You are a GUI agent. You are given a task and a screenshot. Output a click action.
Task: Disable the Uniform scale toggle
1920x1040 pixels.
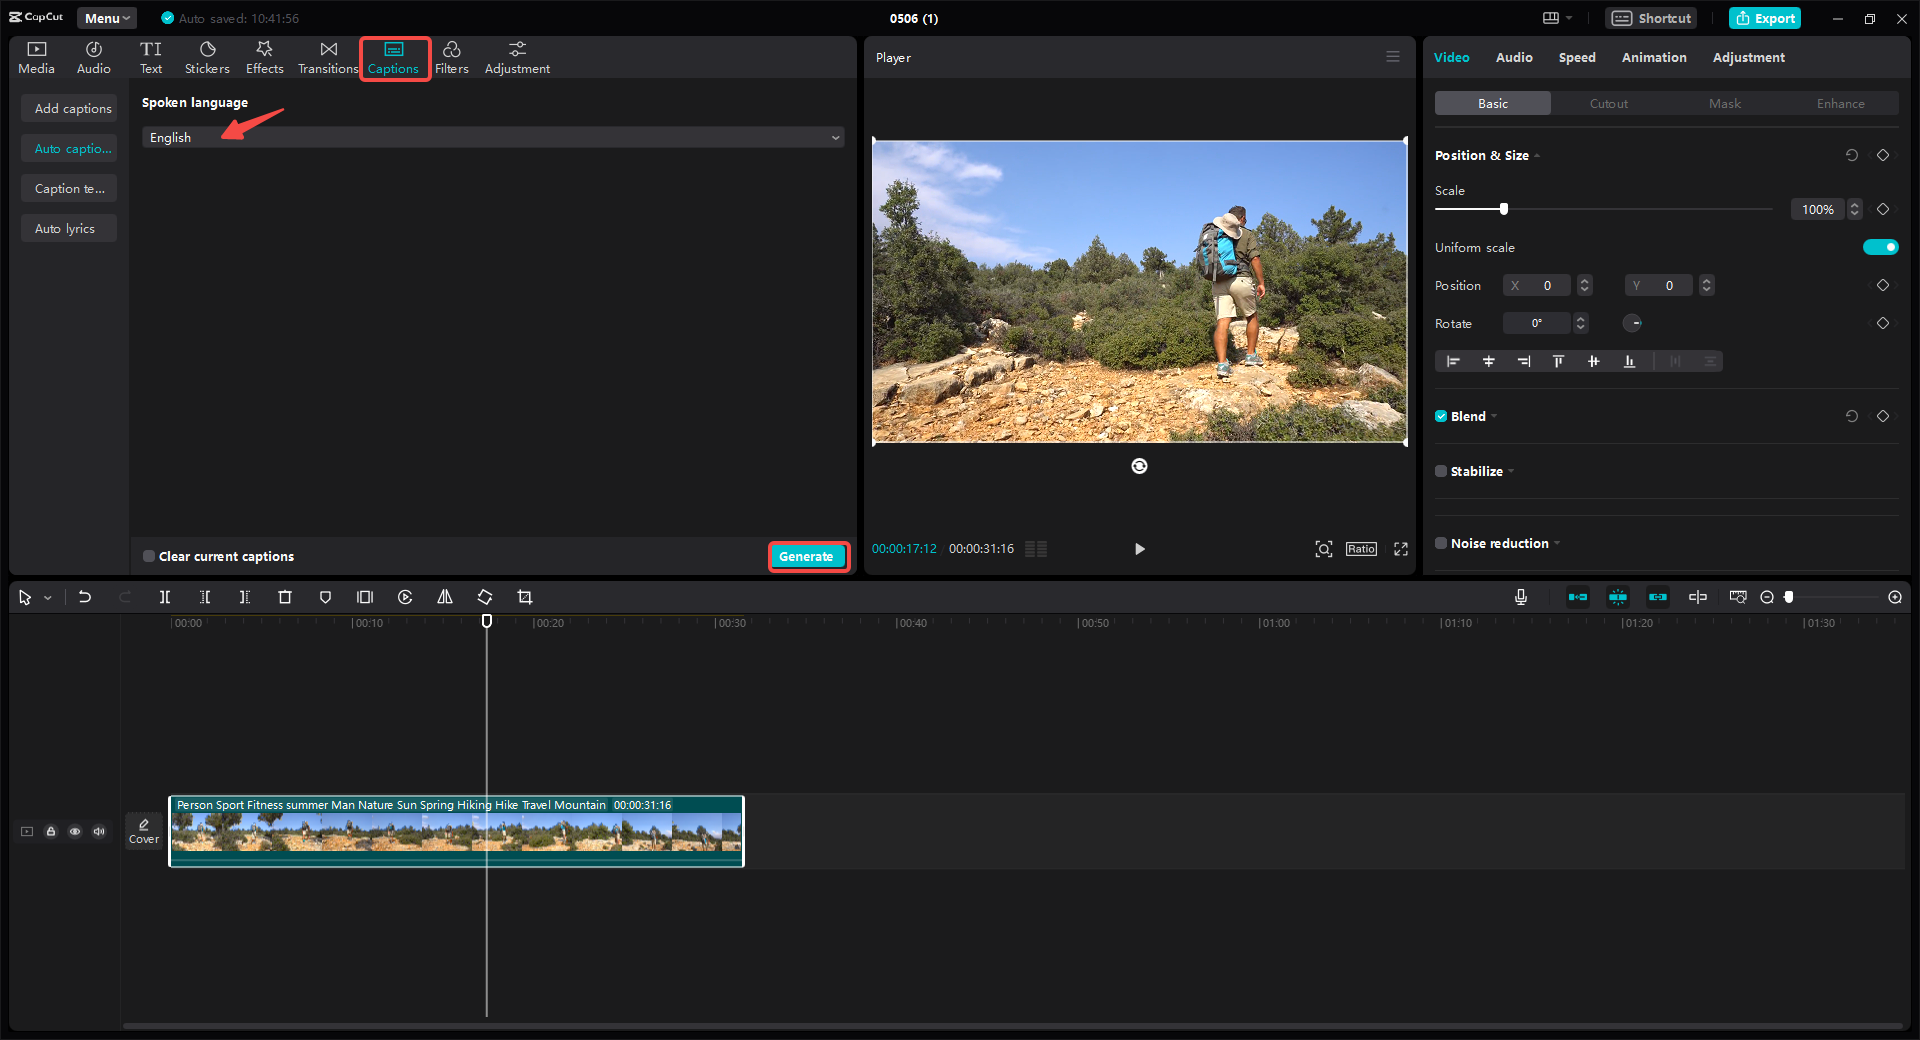click(x=1880, y=247)
